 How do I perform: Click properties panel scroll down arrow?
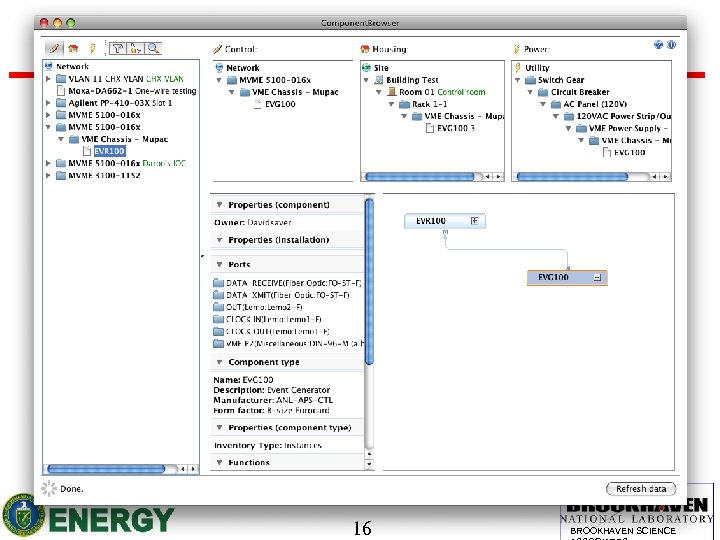coord(369,465)
